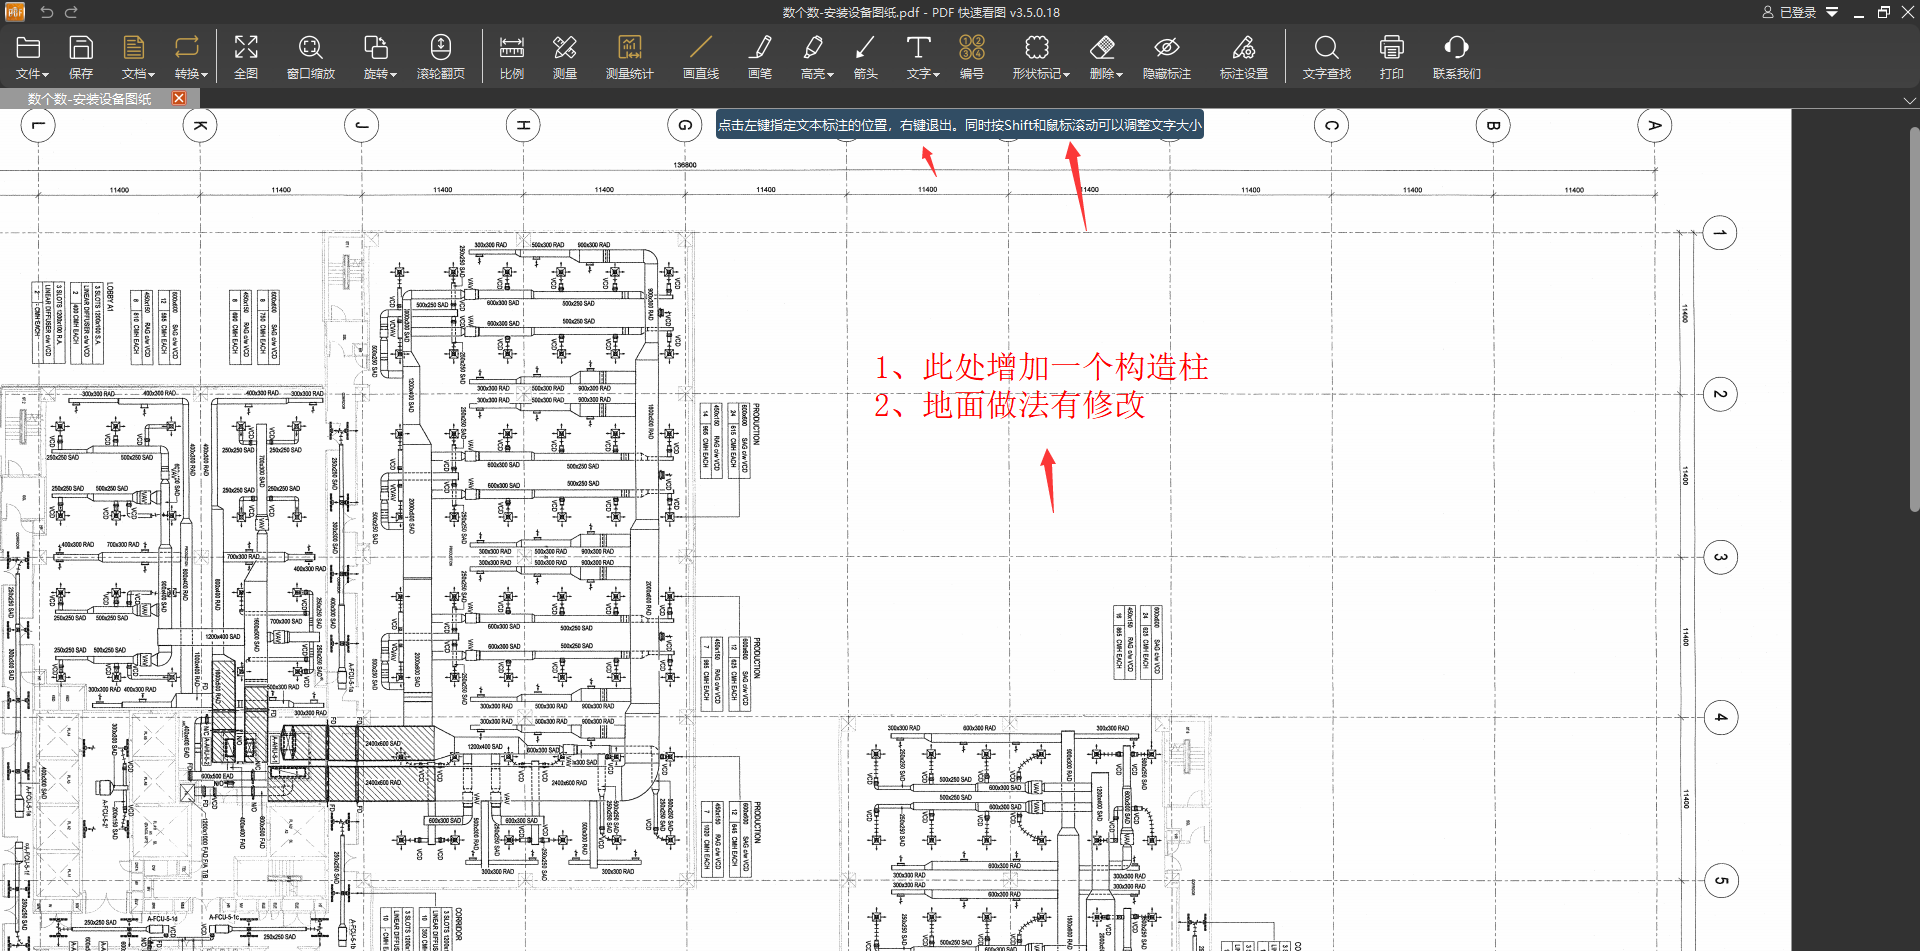Expand the 高亮 dropdown arrow
1920x951 pixels.
831,75
